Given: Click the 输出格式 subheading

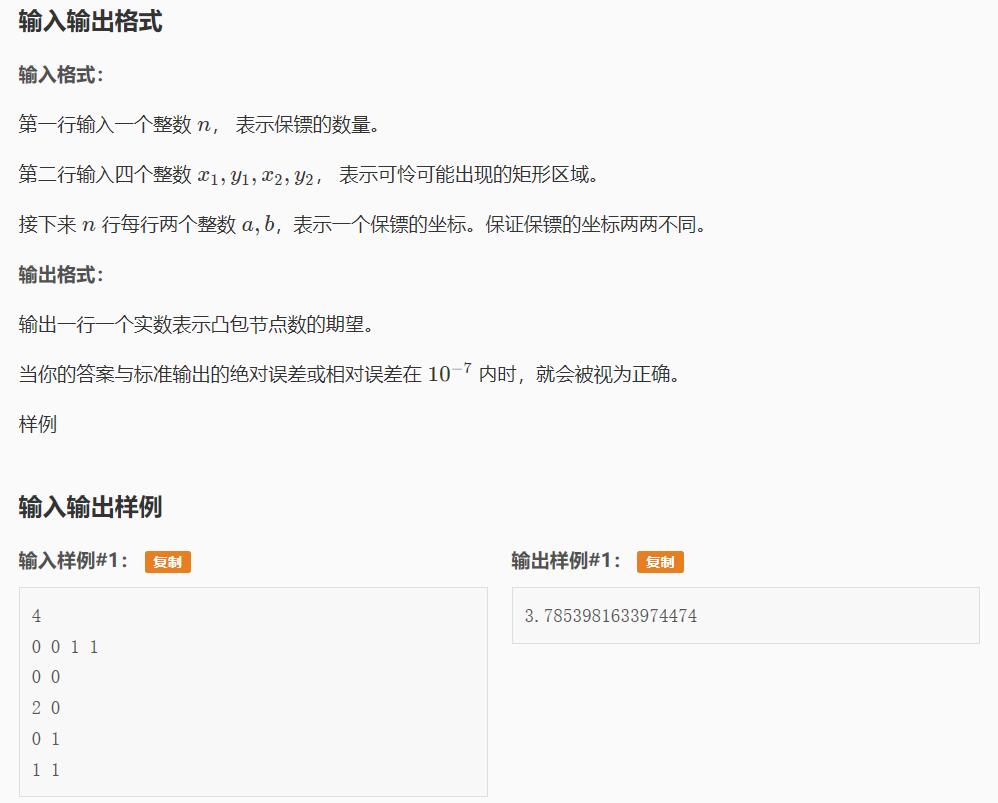Looking at the screenshot, I should point(61,275).
